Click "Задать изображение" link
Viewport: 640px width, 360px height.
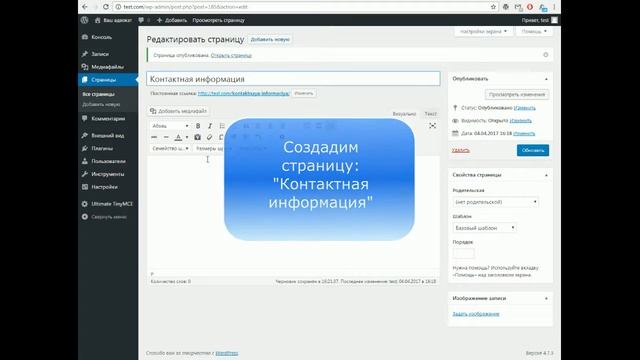pos(476,314)
